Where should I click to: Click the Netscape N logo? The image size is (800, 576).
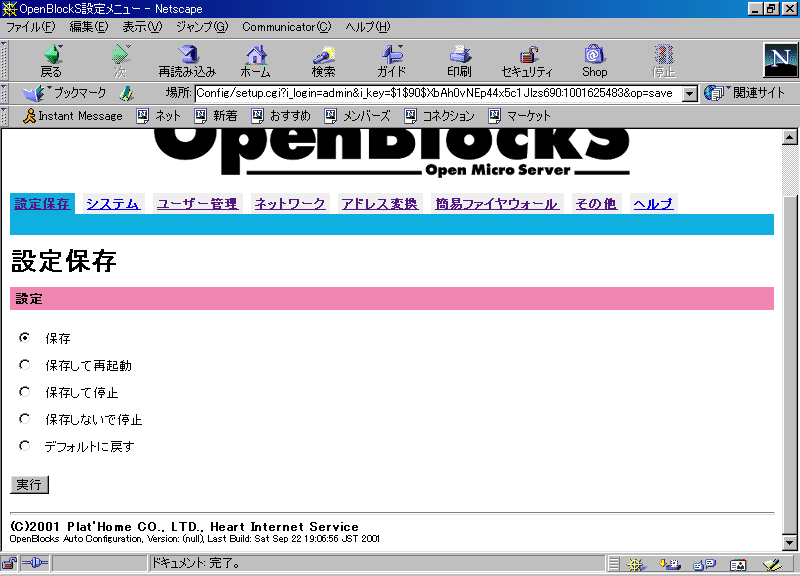pyautogui.click(x=781, y=60)
